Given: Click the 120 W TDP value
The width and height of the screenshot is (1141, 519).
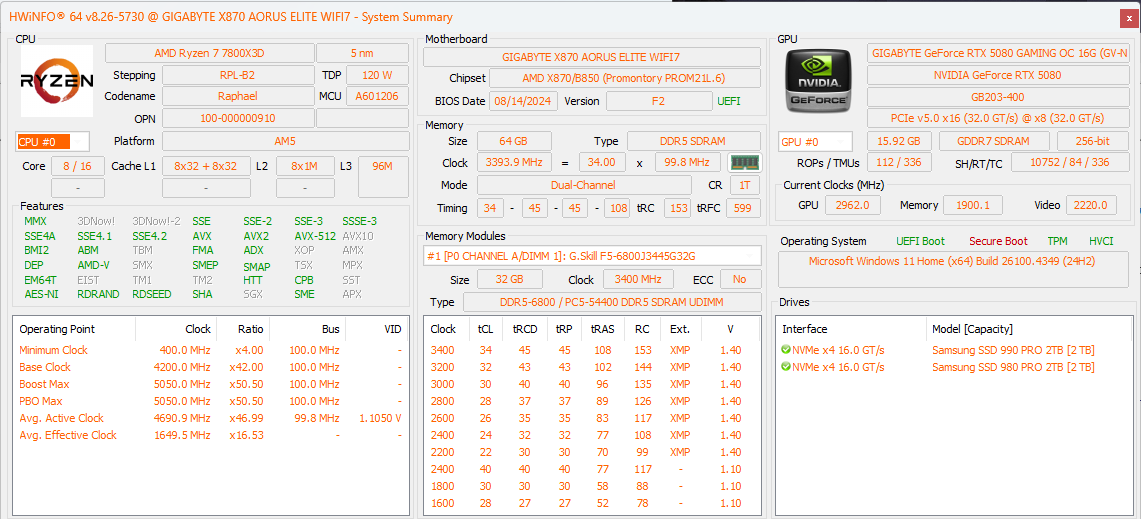Looking at the screenshot, I should (x=377, y=75).
